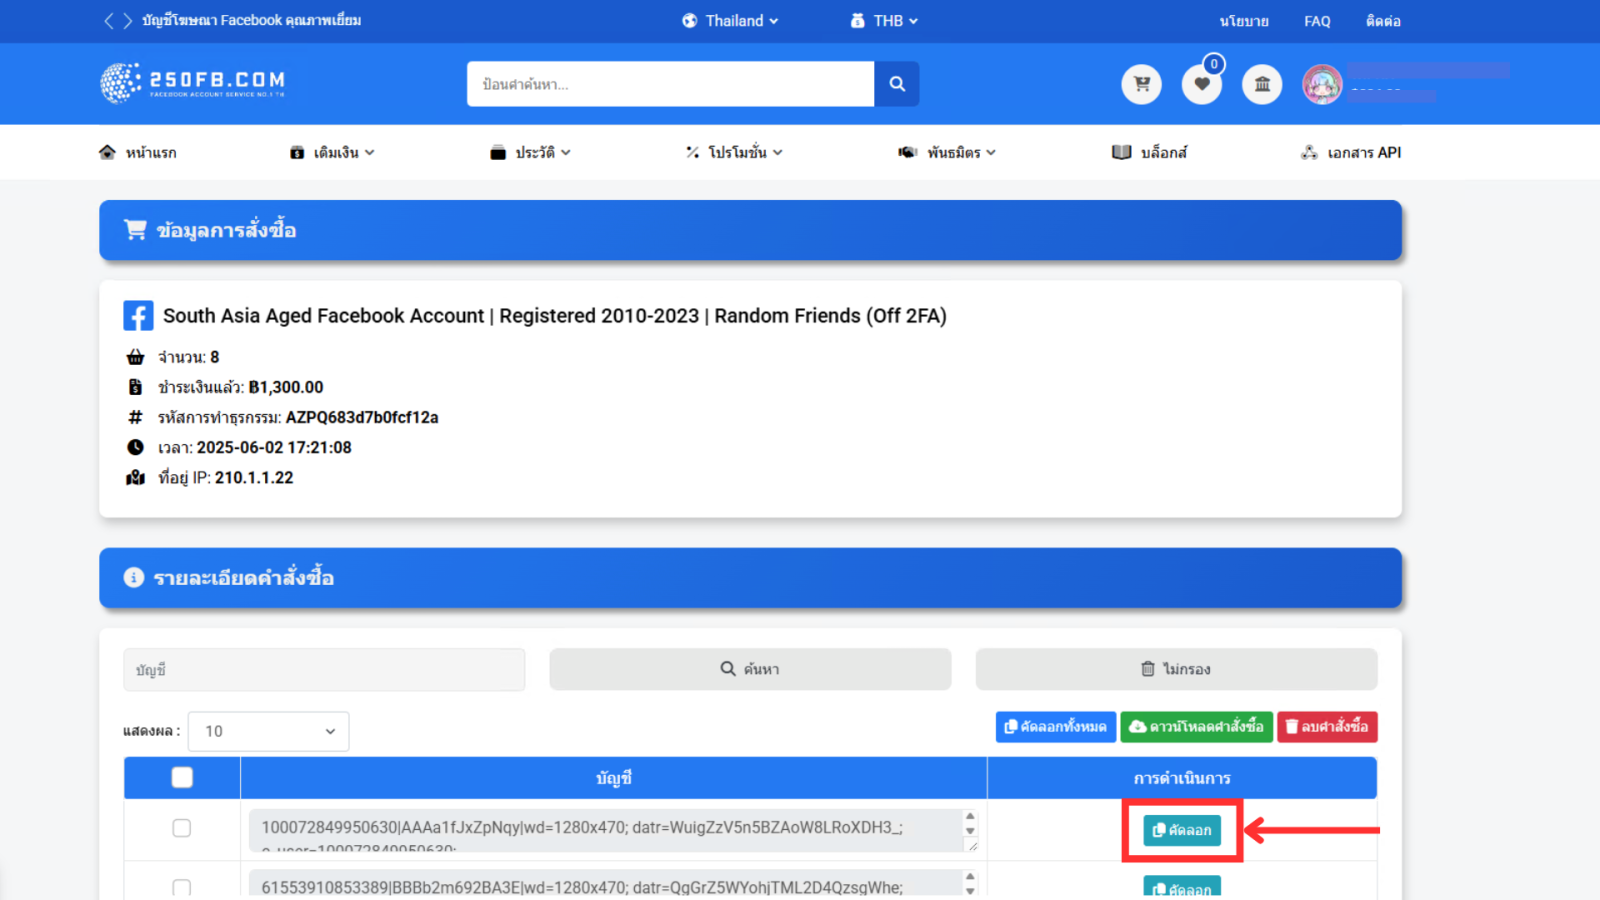1600x900 pixels.
Task: Toggle the select-all checkbox in table header
Action: pos(182,778)
